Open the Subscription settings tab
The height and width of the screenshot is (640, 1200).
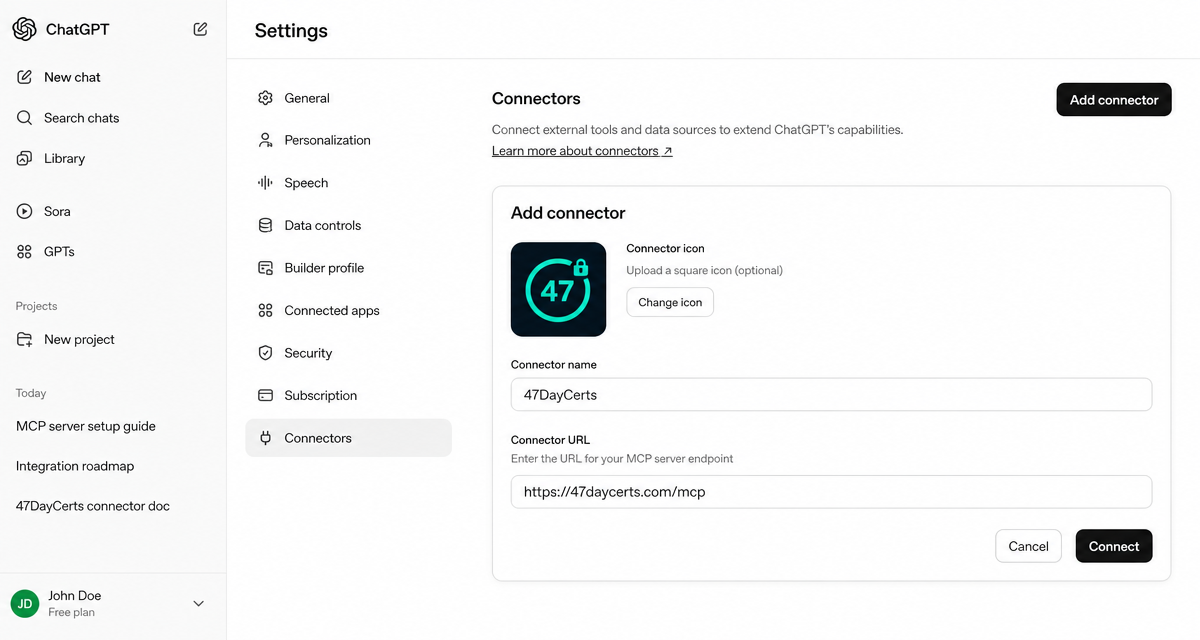tap(348, 395)
